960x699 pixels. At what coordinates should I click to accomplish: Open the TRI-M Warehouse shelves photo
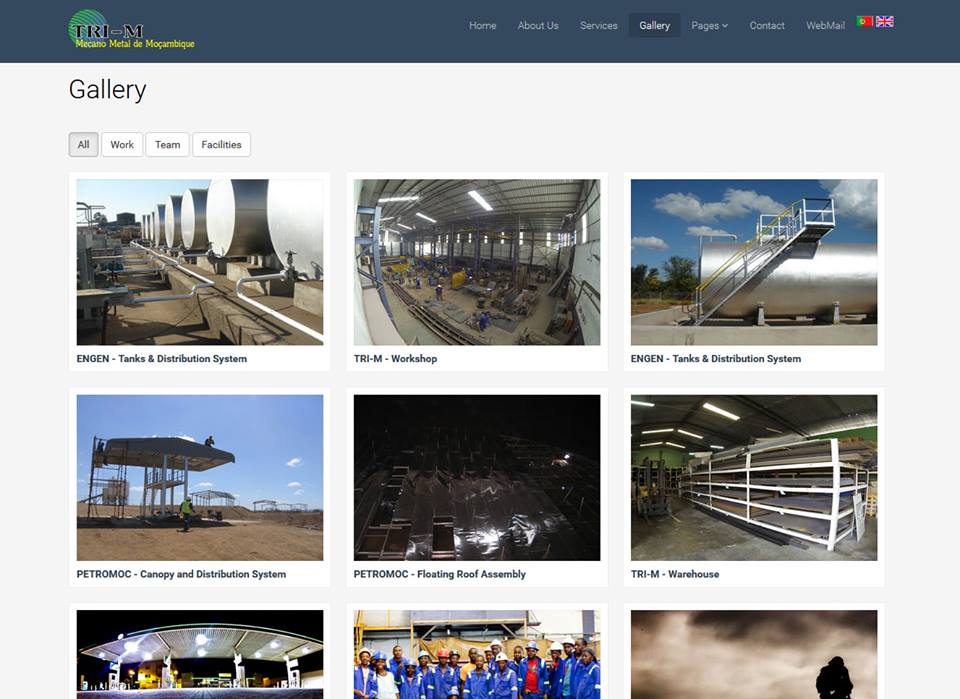754,477
